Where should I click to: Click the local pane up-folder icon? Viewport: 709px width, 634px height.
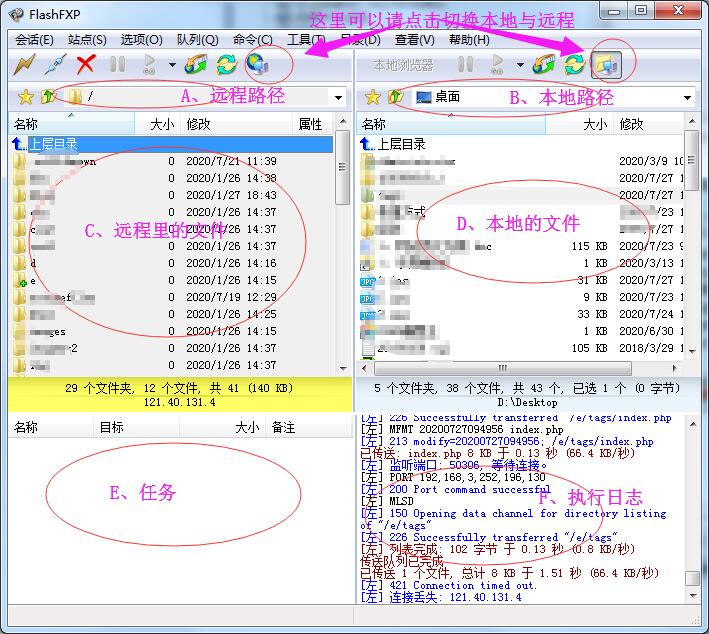click(396, 96)
